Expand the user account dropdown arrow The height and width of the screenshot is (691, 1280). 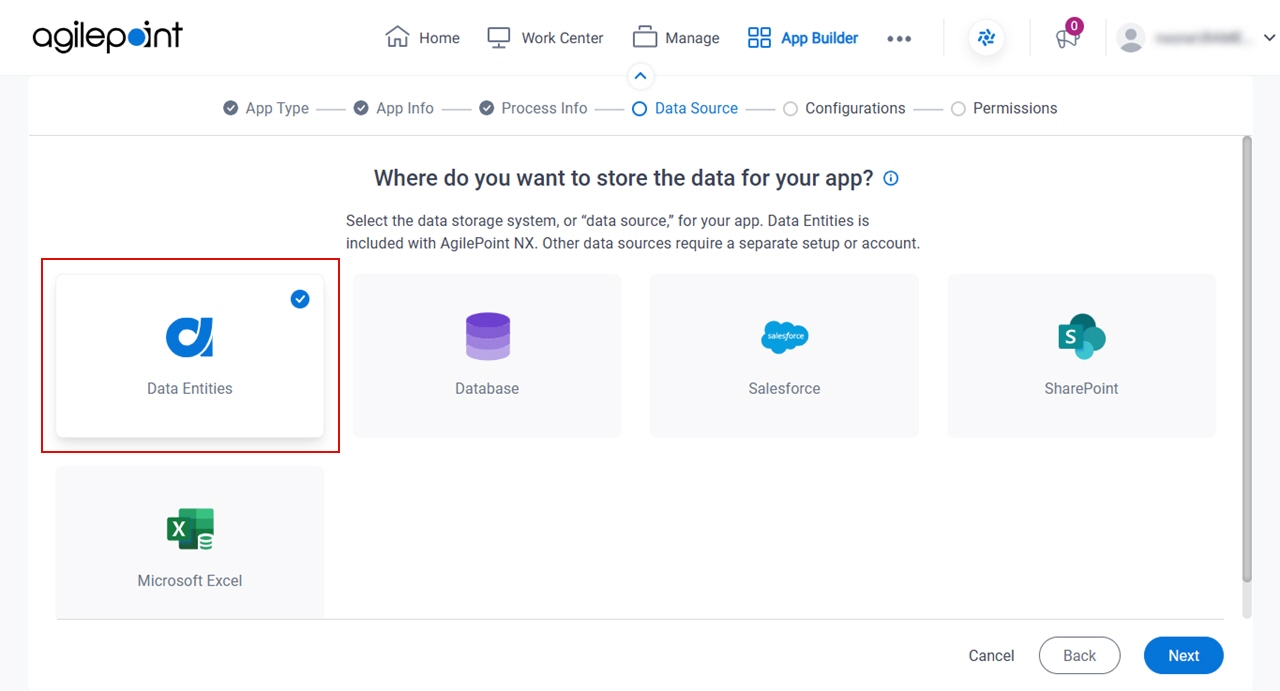coord(1269,38)
